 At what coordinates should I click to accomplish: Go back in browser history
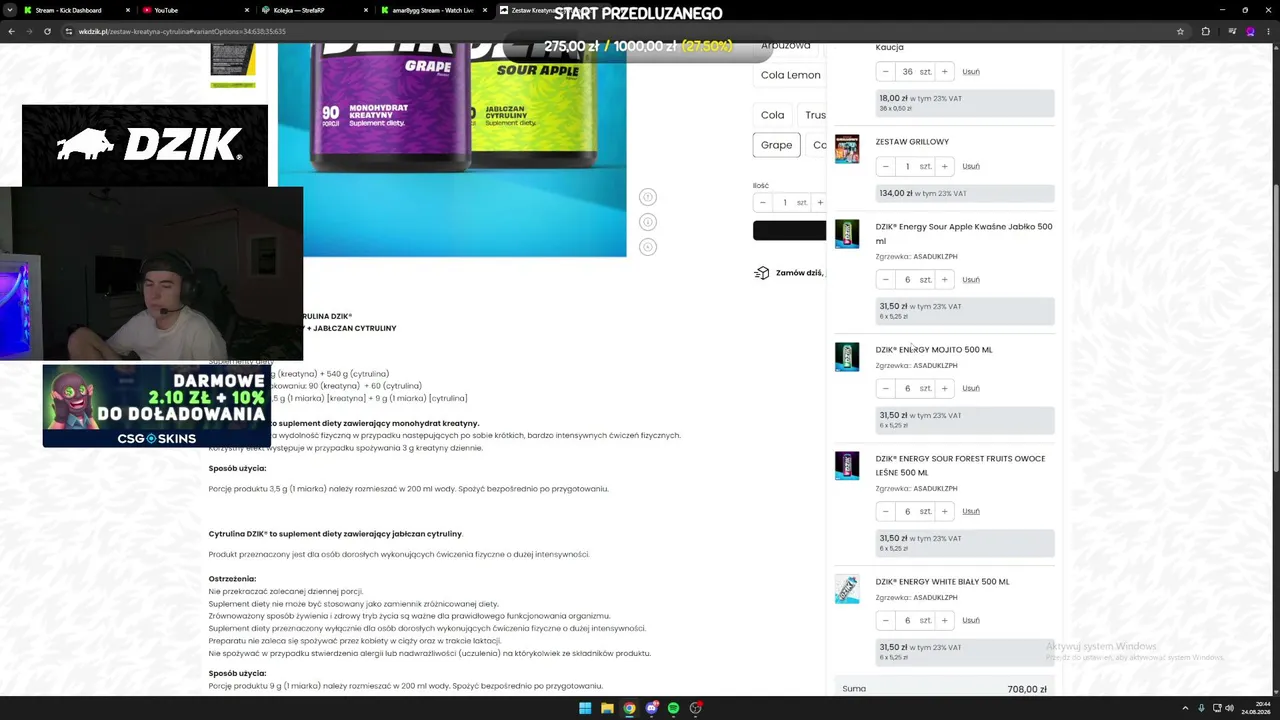click(x=11, y=31)
